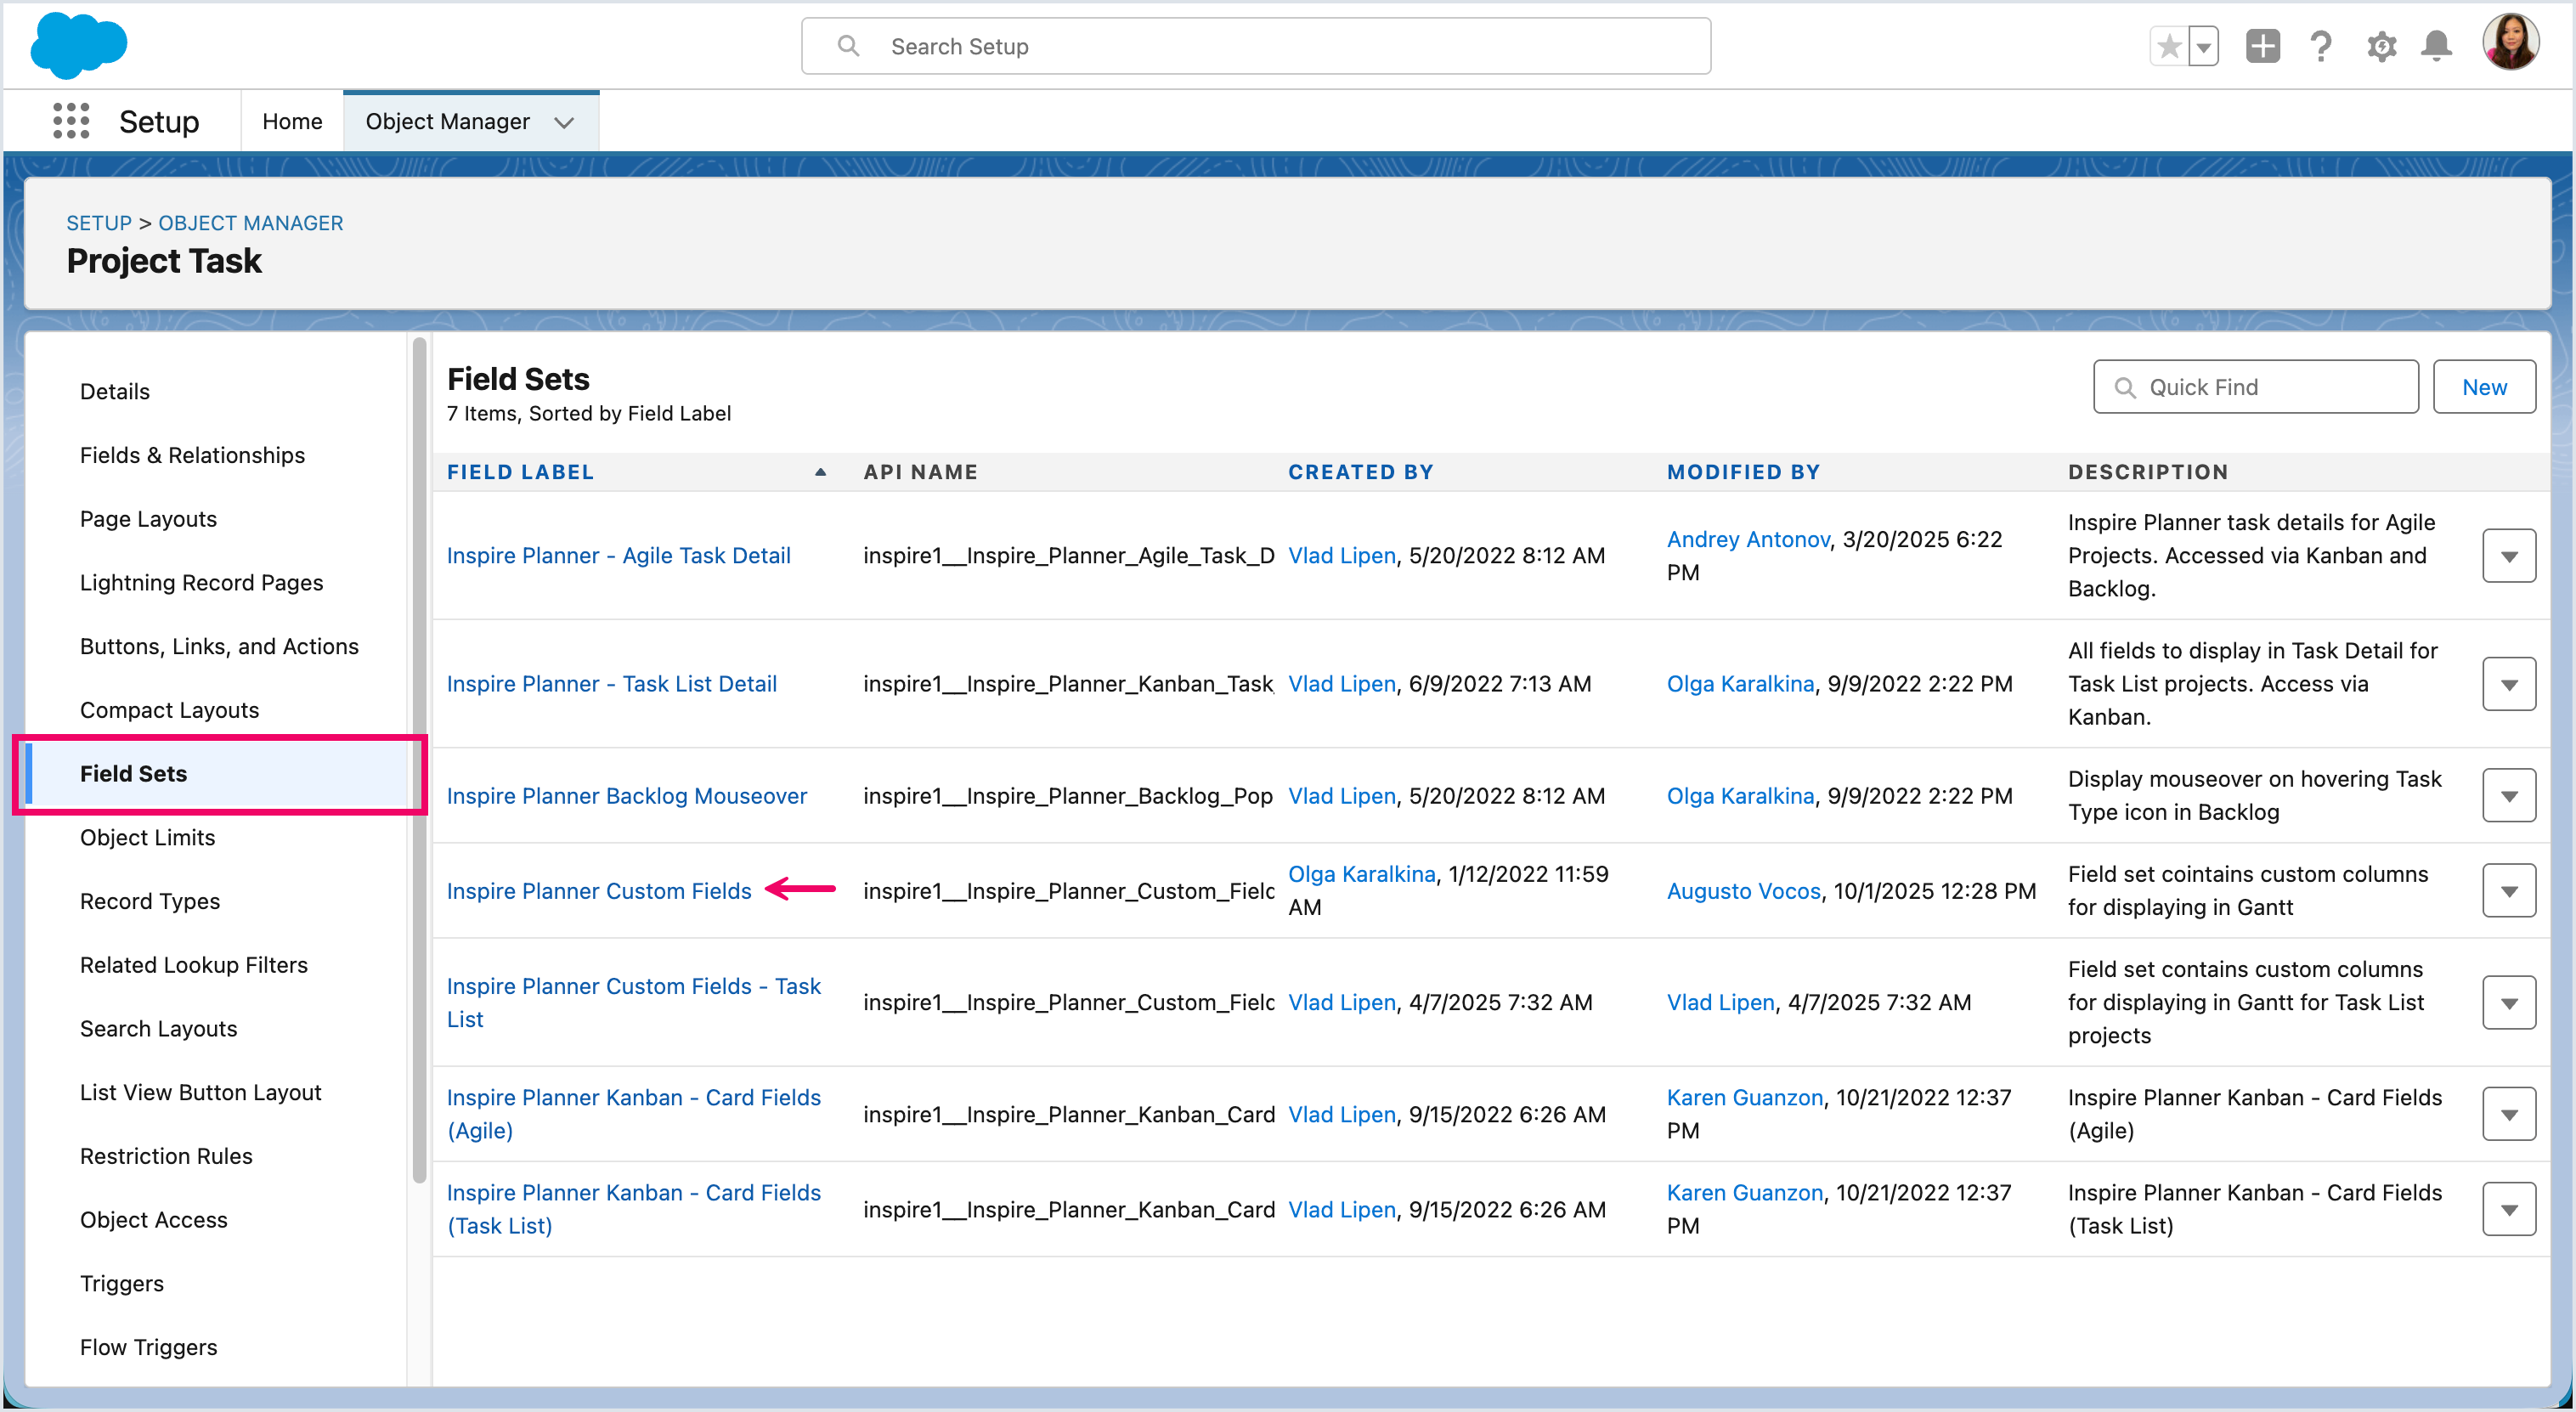Open Object Manager tab chevron menu
2576x1412 pixels.
point(564,122)
